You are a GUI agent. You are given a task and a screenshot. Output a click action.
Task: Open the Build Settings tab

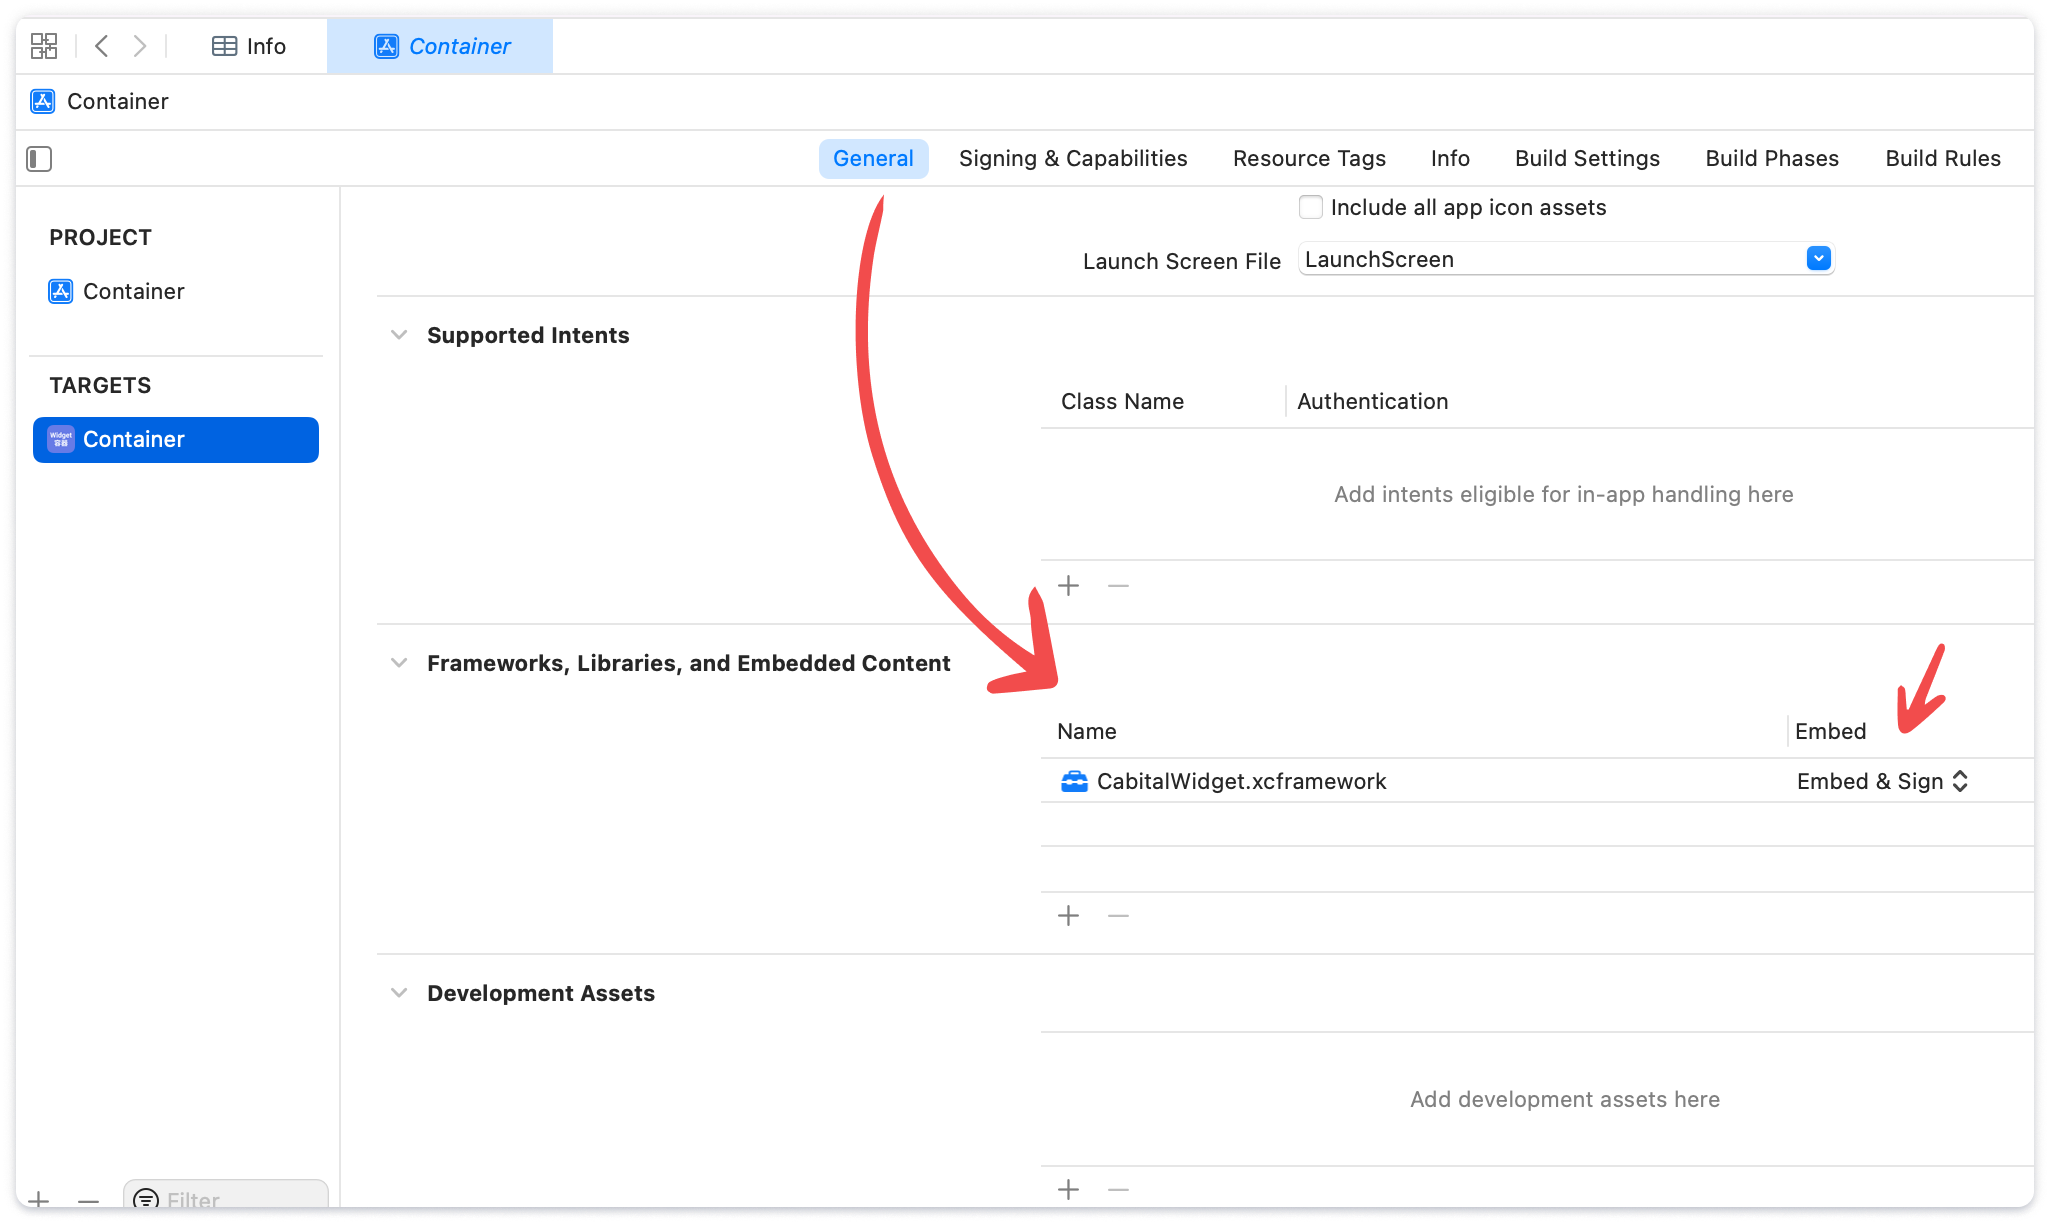pyautogui.click(x=1586, y=159)
